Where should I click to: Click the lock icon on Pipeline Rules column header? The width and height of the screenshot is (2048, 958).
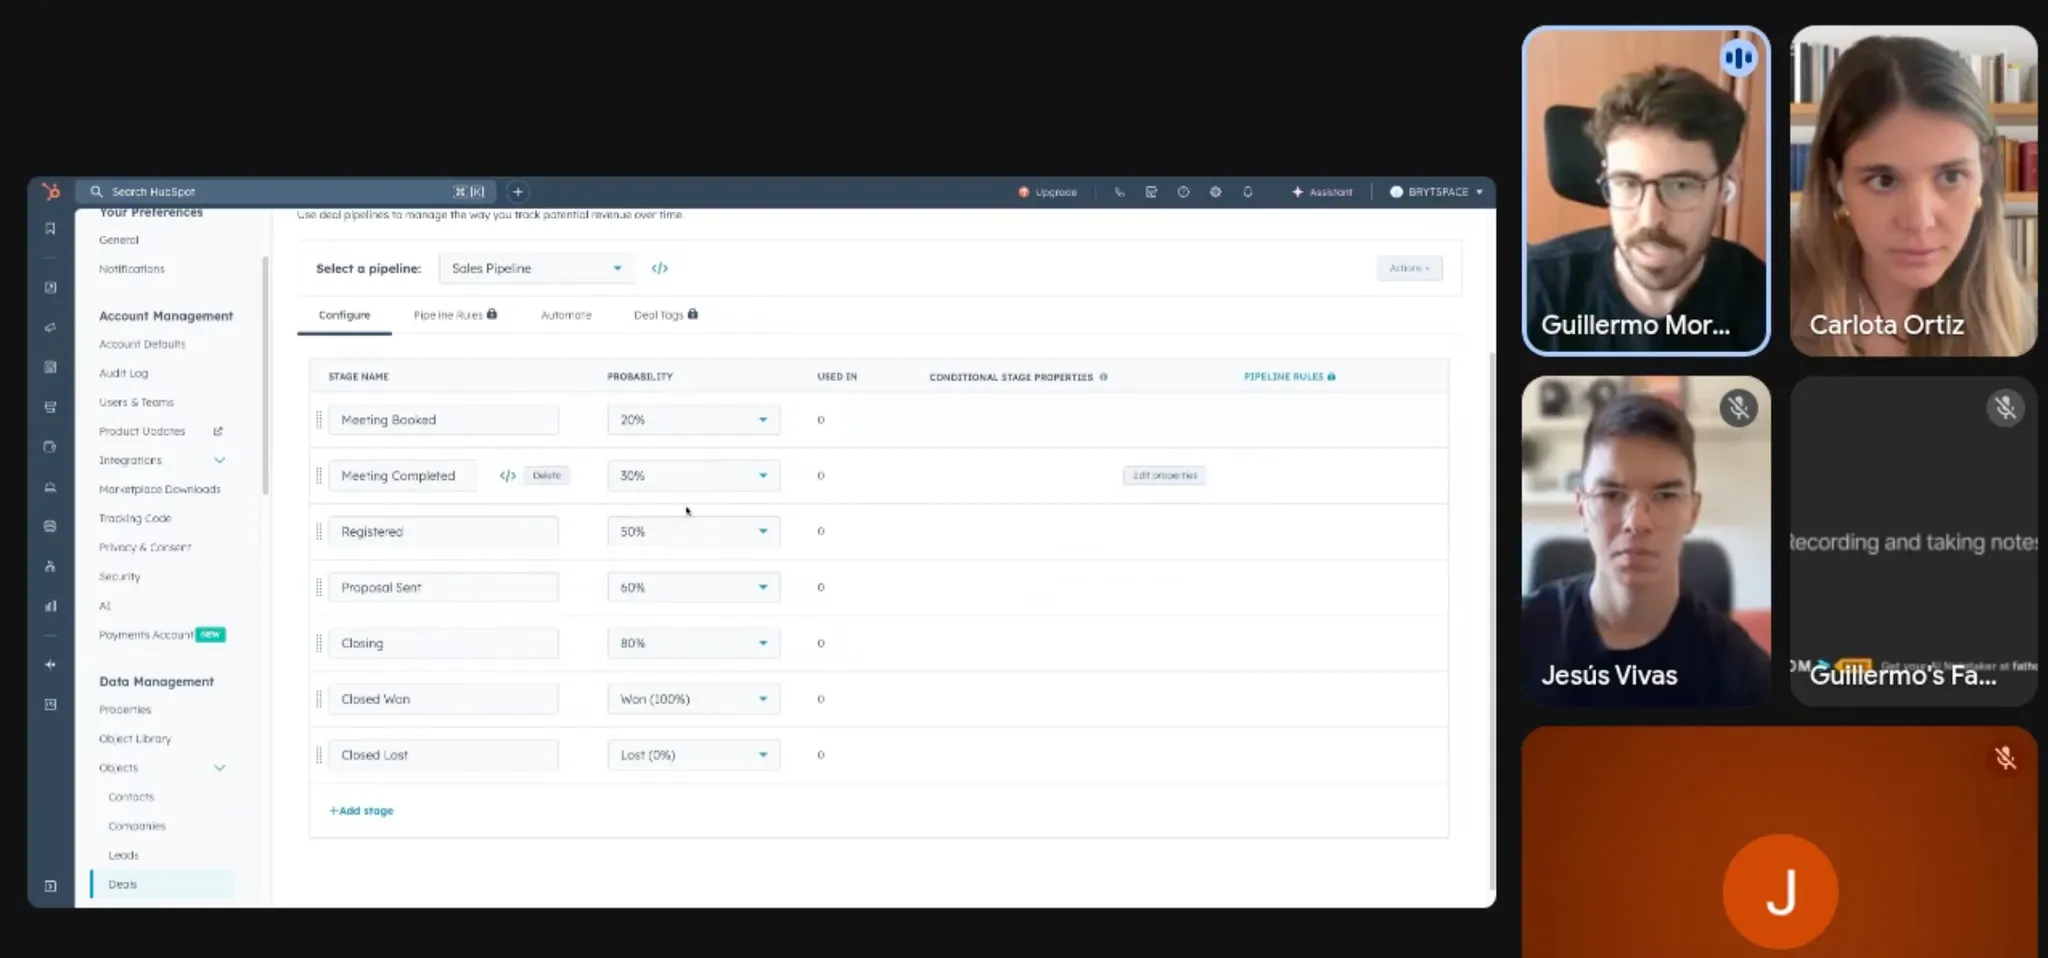coord(1331,377)
